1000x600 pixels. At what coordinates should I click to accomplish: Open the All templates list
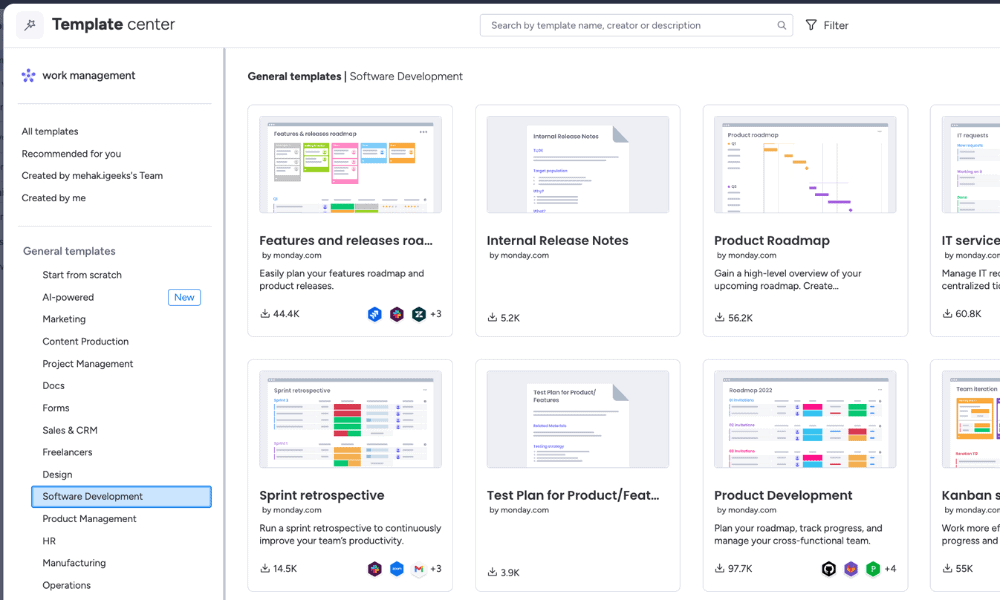point(50,131)
